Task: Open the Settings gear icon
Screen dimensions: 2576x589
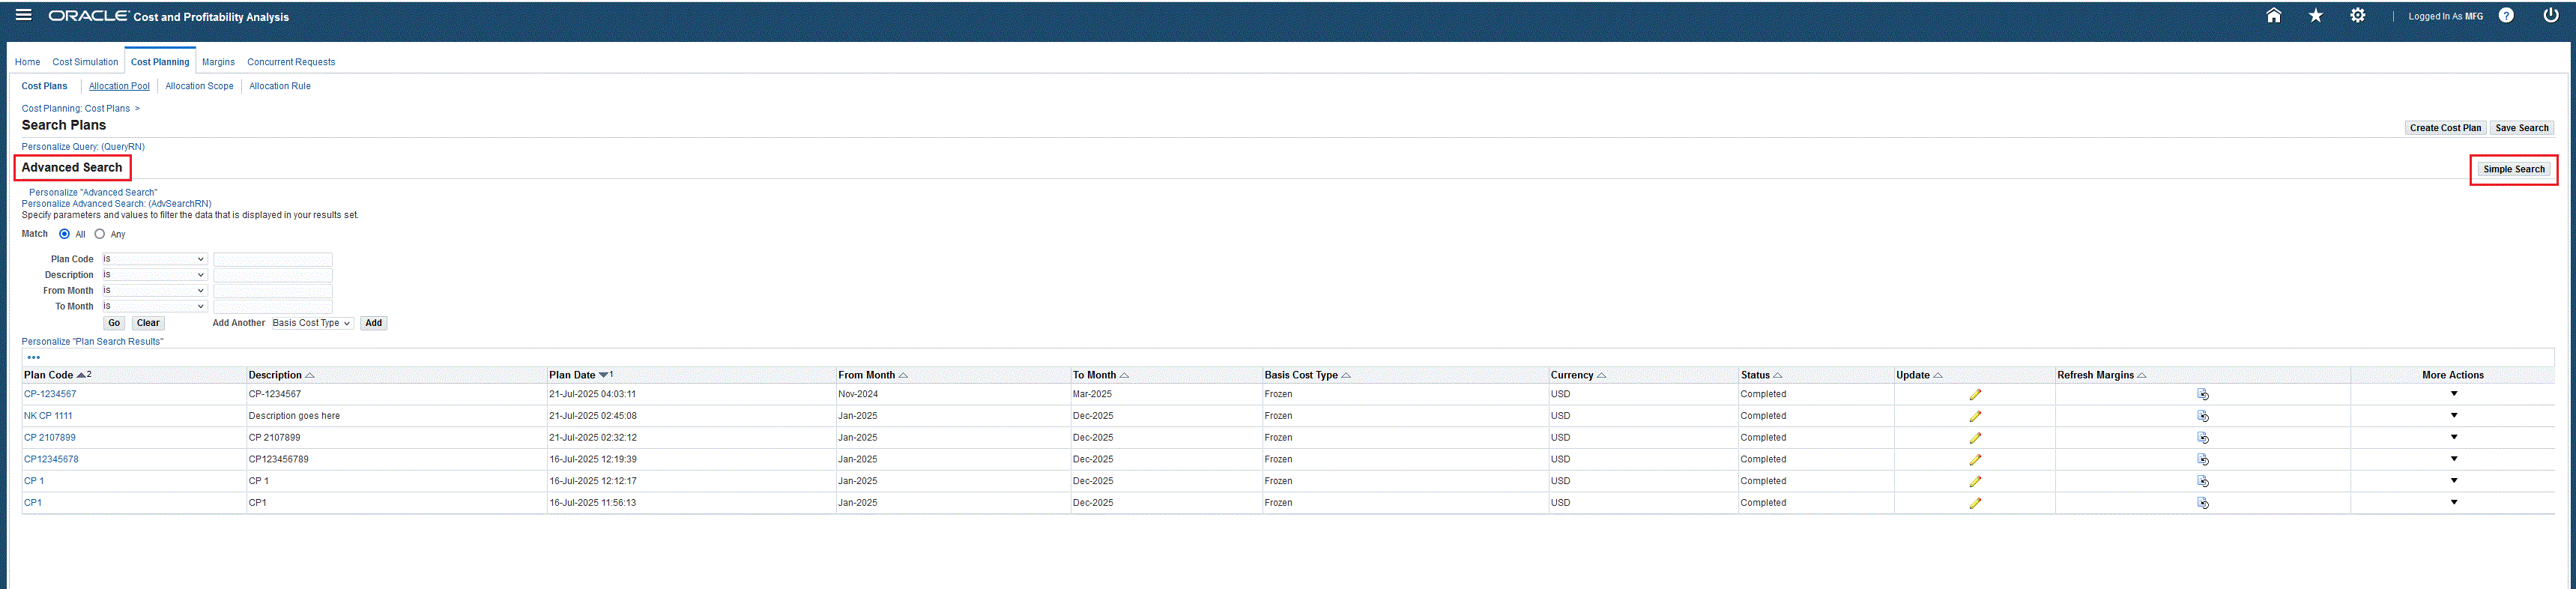Action: point(2357,15)
